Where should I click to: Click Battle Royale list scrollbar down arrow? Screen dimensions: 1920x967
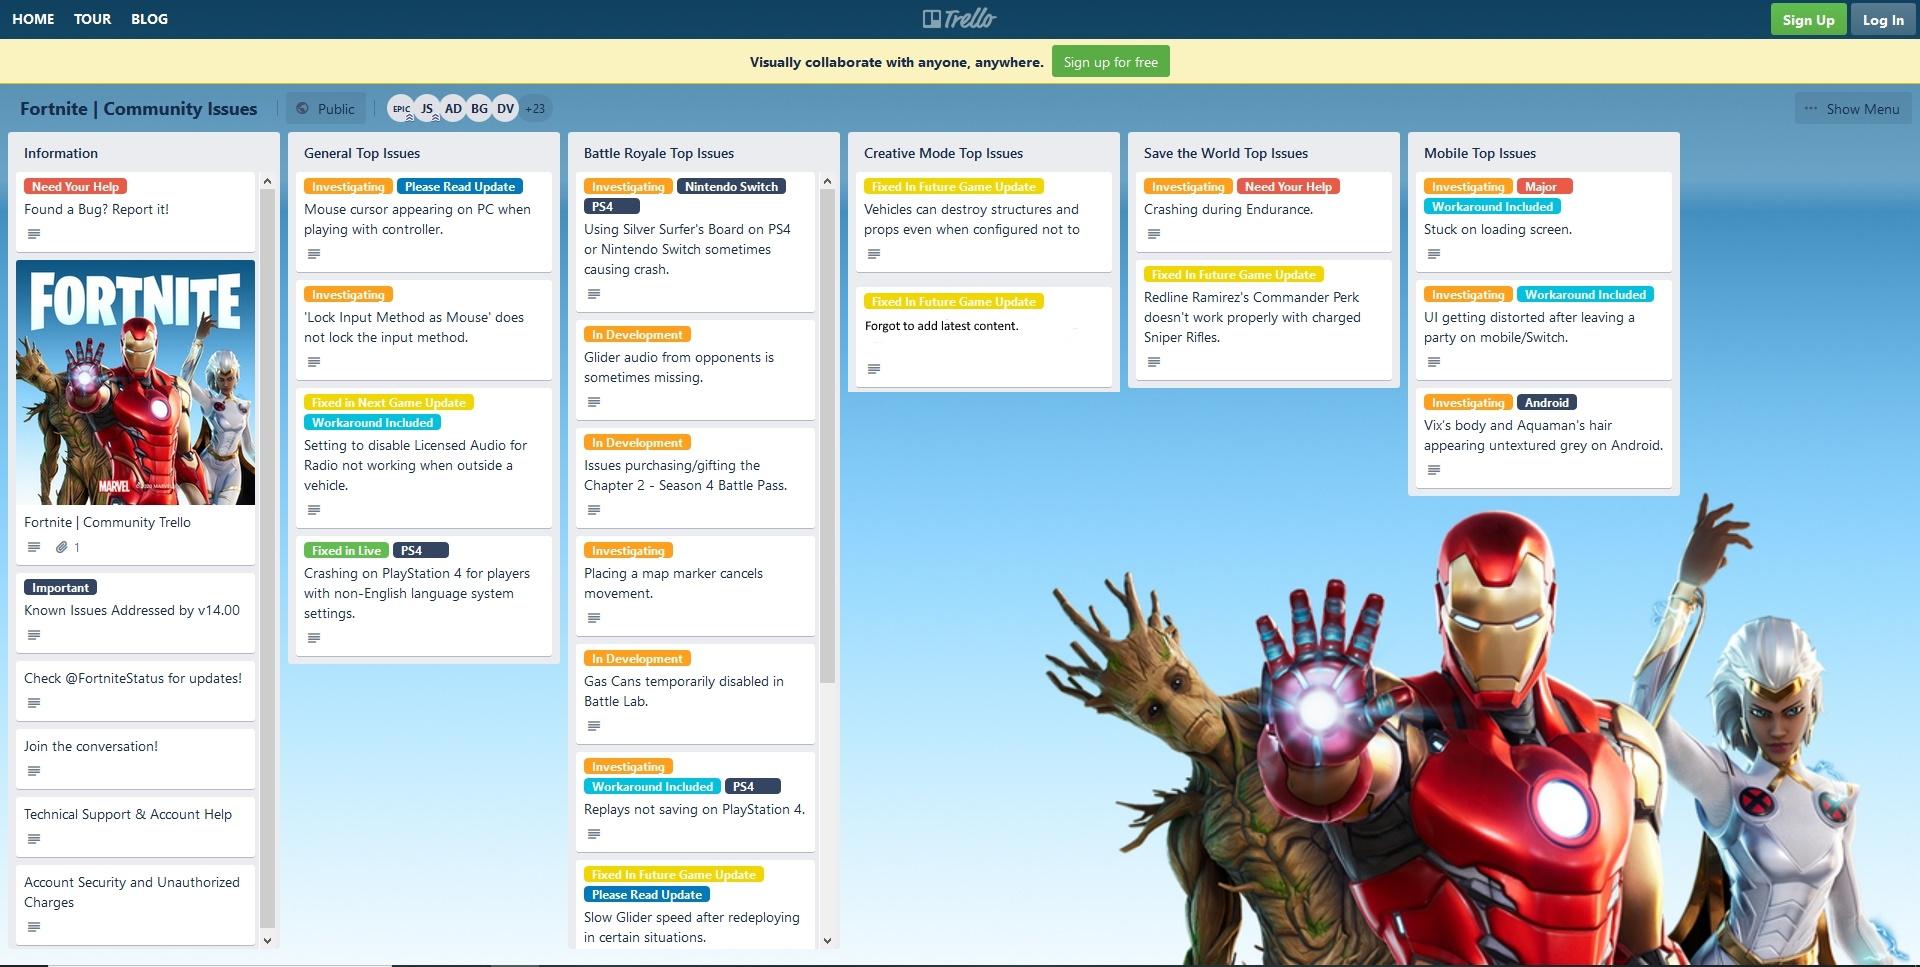point(827,940)
